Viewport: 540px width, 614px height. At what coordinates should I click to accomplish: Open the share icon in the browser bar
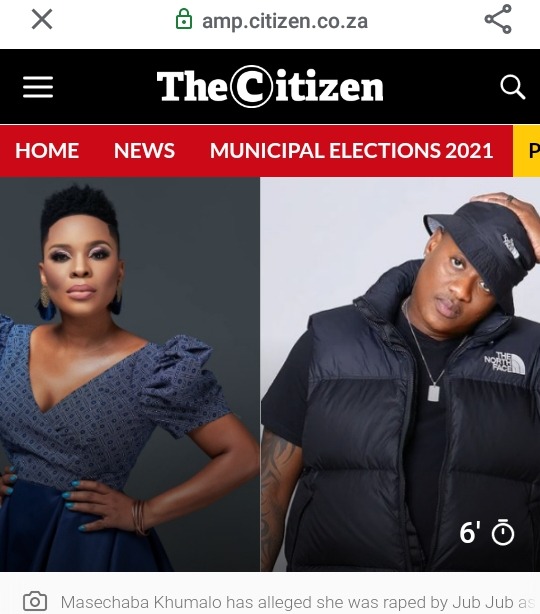498,19
